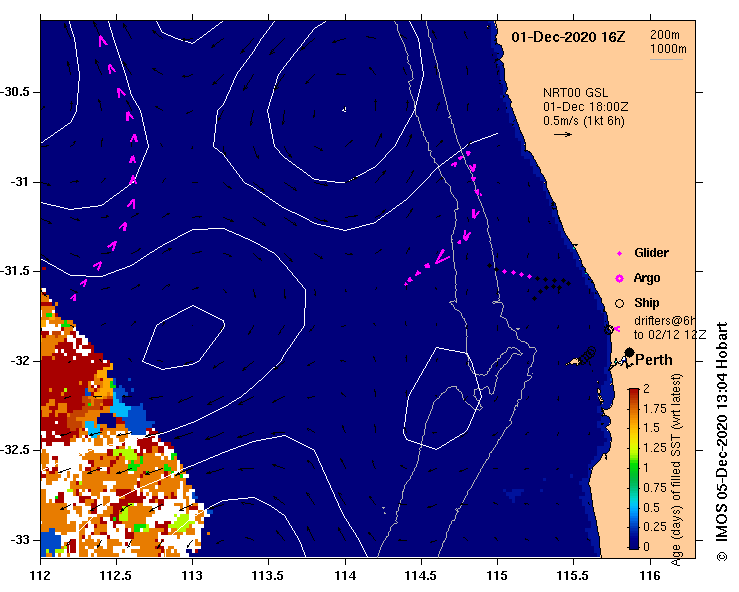Click the 116 longitude axis label
739x592 pixels.
tap(650, 576)
